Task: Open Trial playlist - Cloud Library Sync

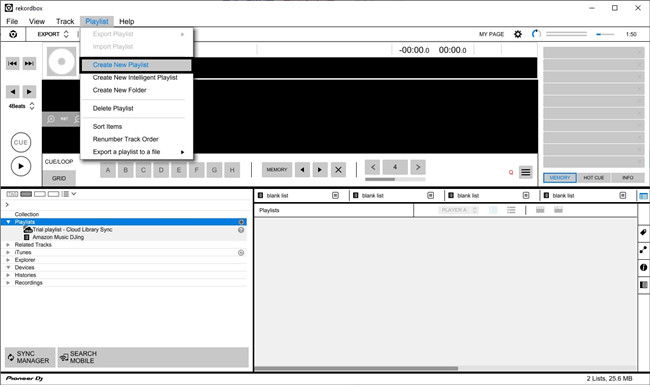Action: [x=72, y=230]
